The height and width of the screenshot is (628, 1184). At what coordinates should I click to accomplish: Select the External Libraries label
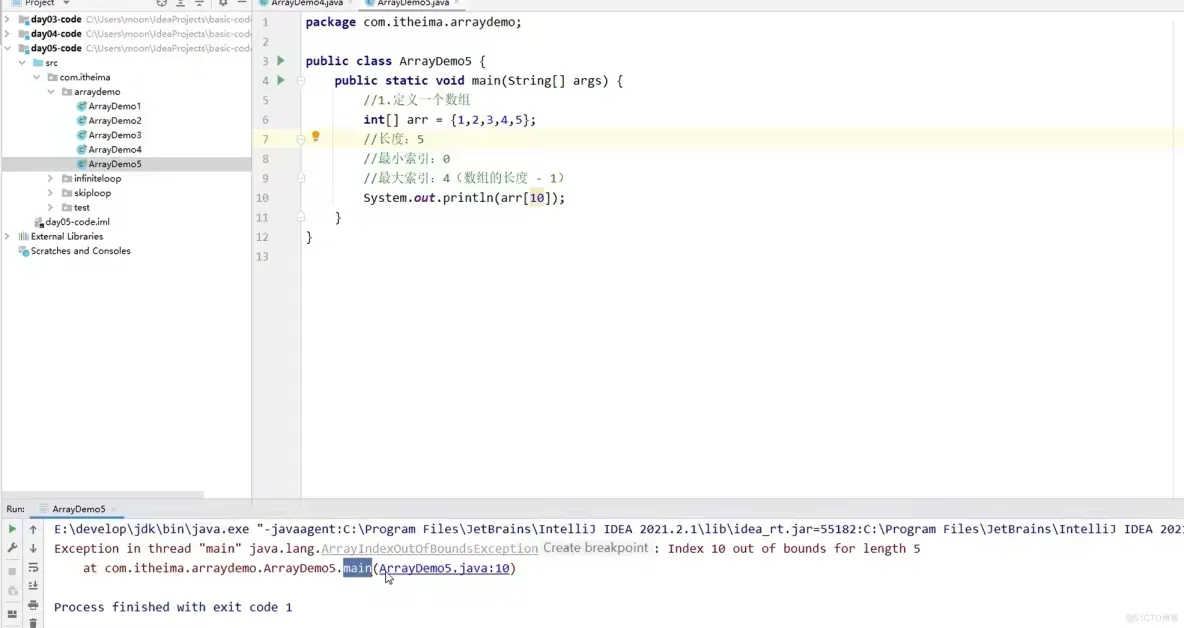66,236
